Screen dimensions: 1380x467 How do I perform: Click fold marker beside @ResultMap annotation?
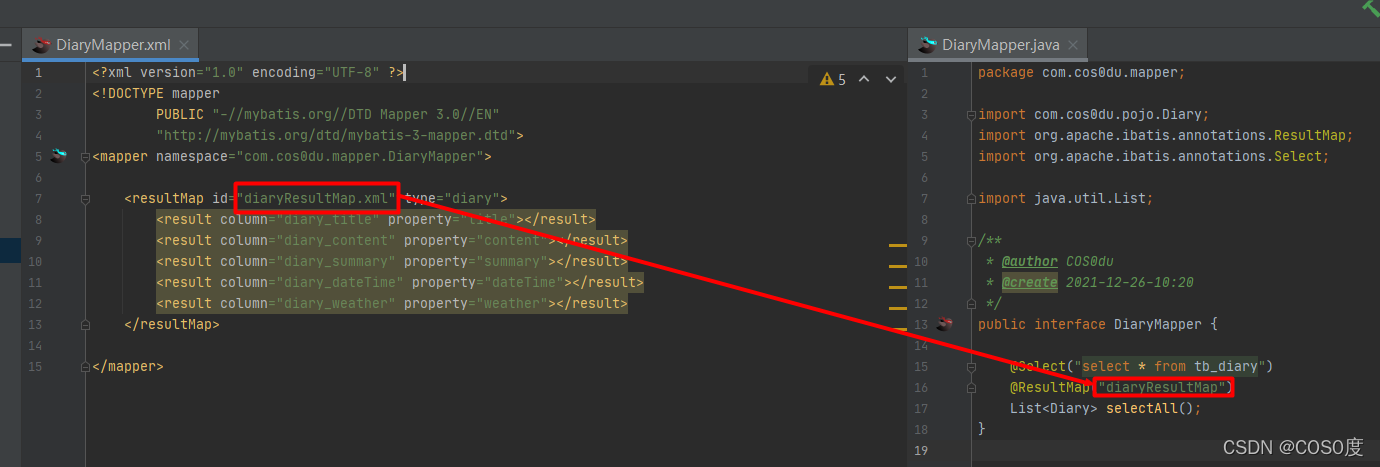pyautogui.click(x=972, y=388)
